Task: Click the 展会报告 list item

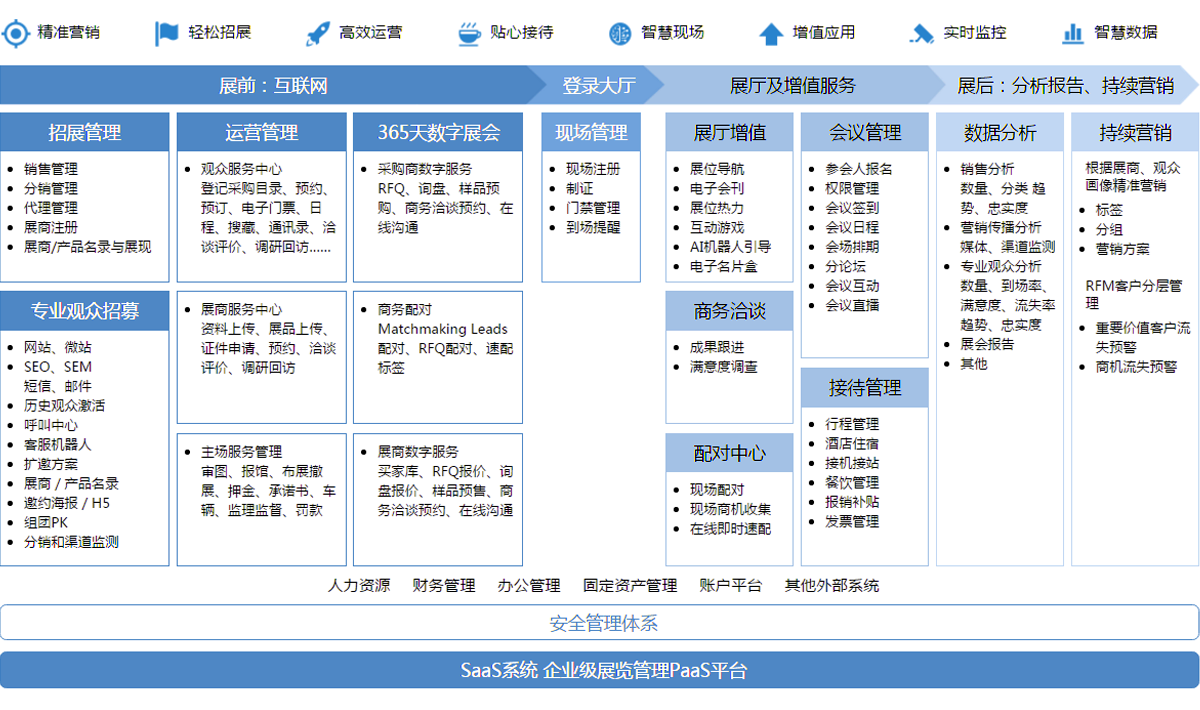Action: pyautogui.click(x=987, y=344)
